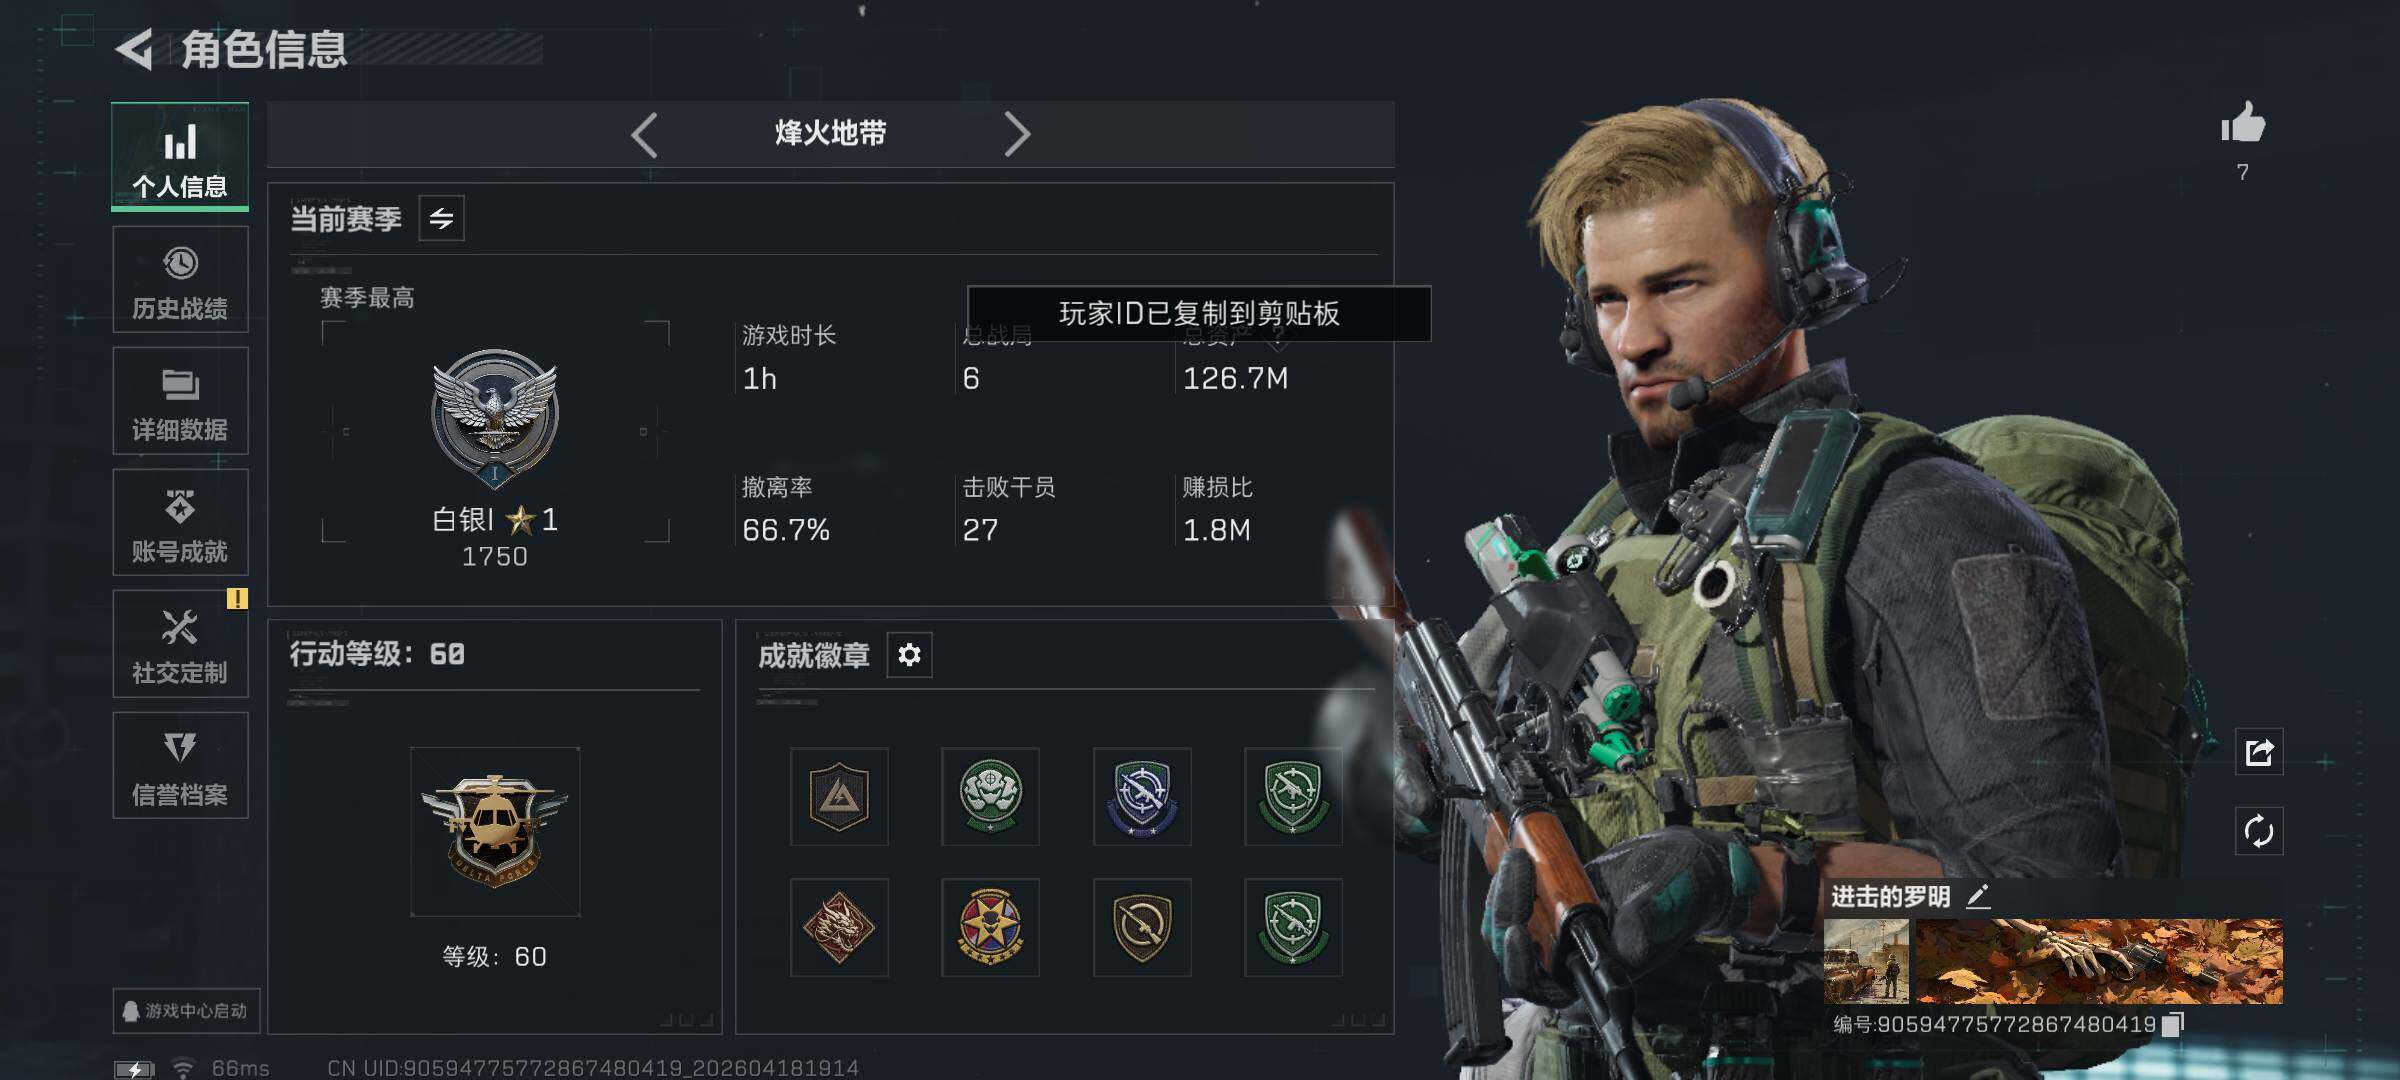
Task: Open 社交定制 customization panel
Action: 180,644
